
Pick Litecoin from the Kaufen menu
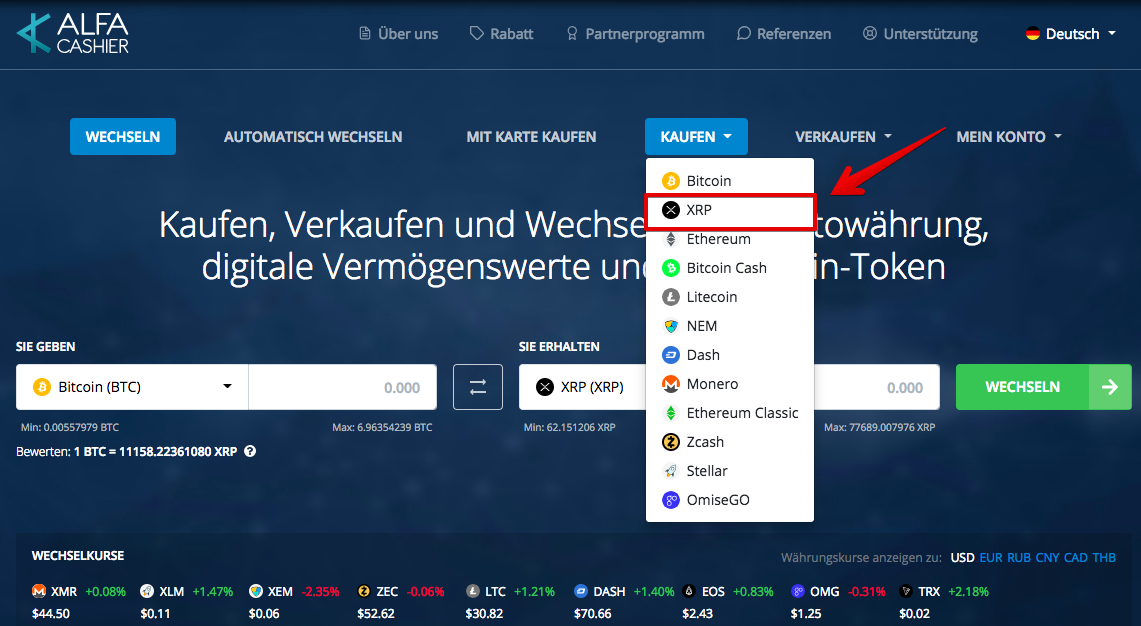[x=730, y=297]
